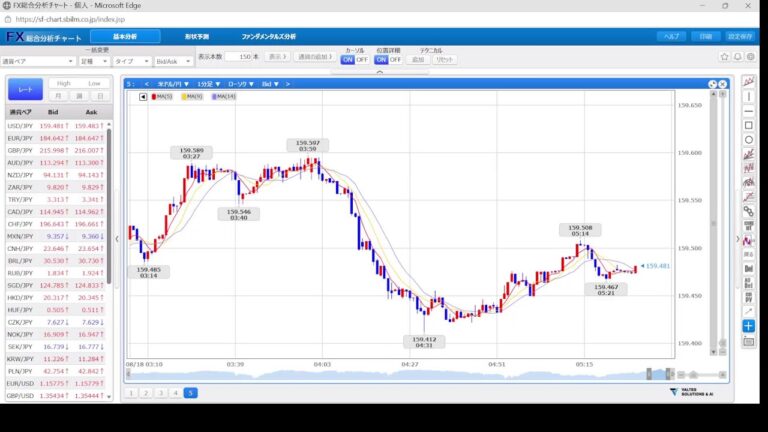Click the arrow line drawing tool
The width and height of the screenshot is (768, 432).
pyautogui.click(x=748, y=312)
